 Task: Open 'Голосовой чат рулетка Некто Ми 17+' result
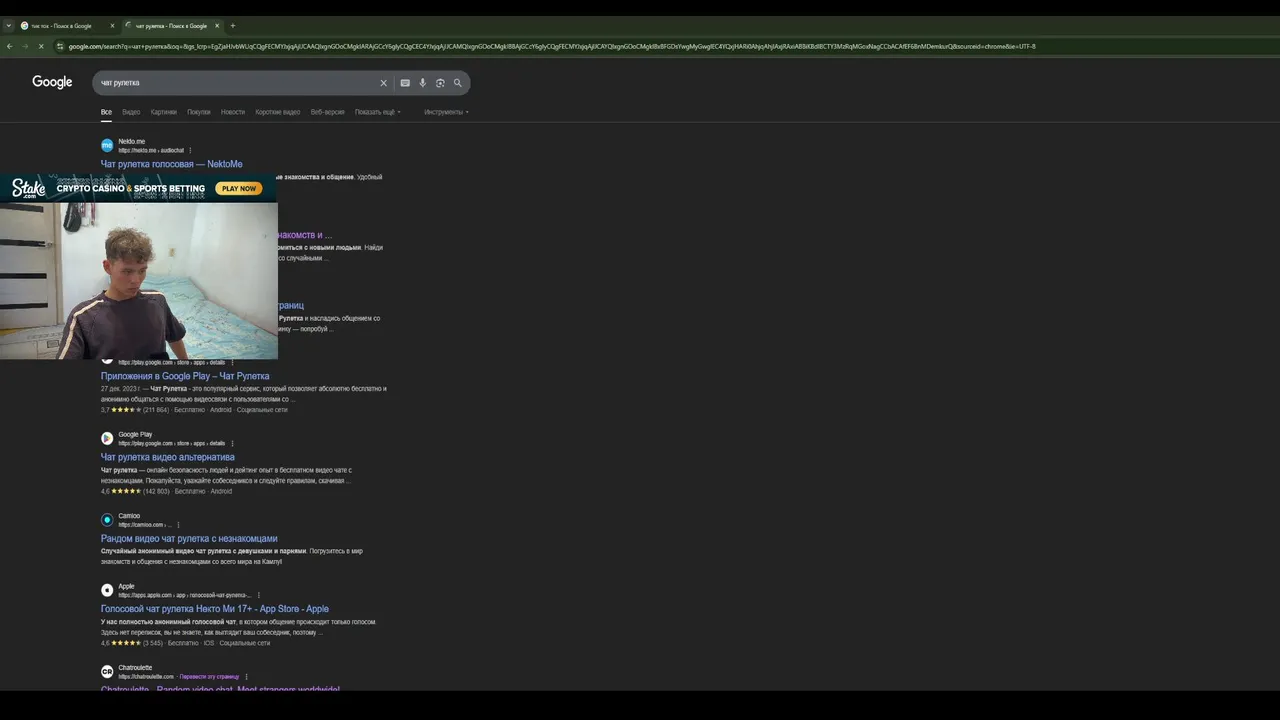(214, 608)
